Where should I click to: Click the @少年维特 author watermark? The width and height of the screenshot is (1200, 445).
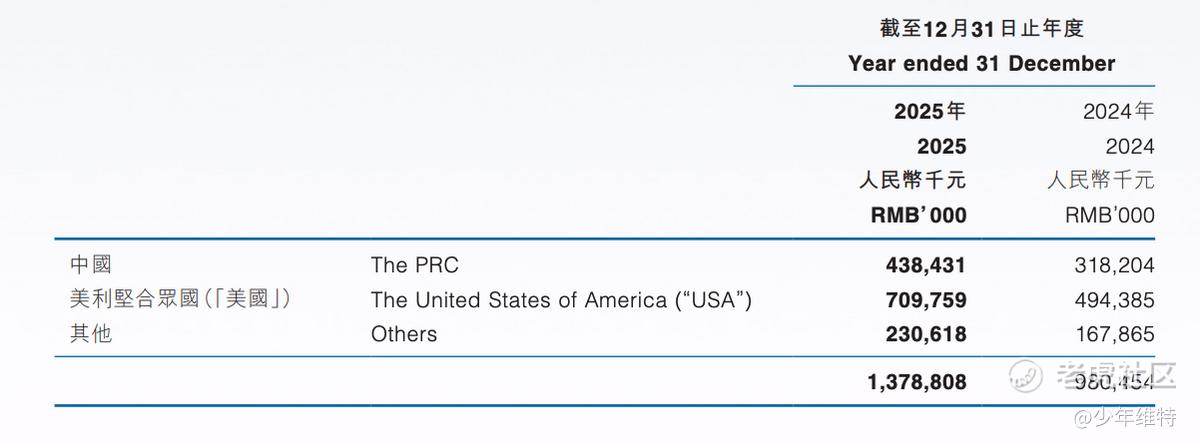tap(1128, 417)
